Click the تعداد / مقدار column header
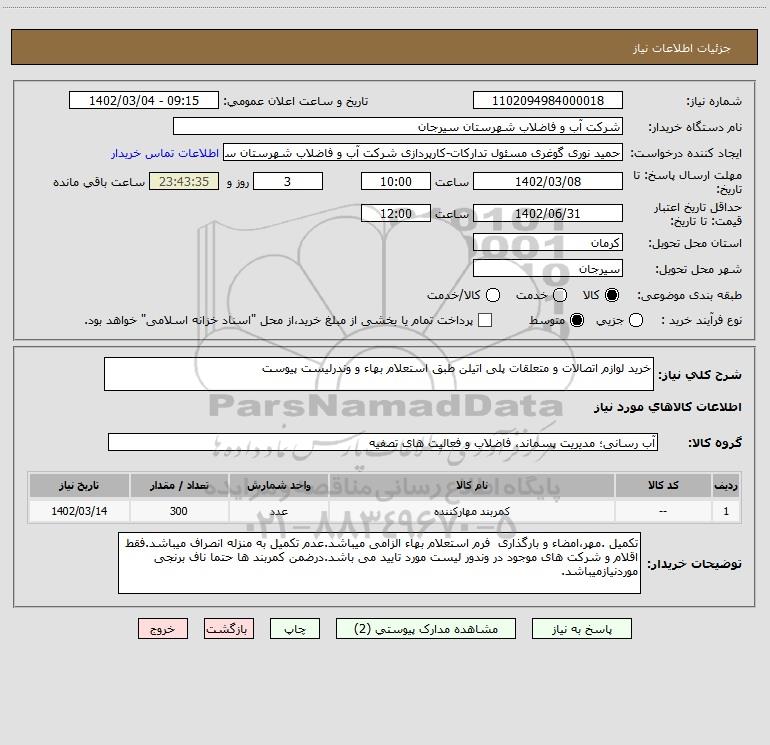Viewport: 770px width, 745px height. (179, 485)
